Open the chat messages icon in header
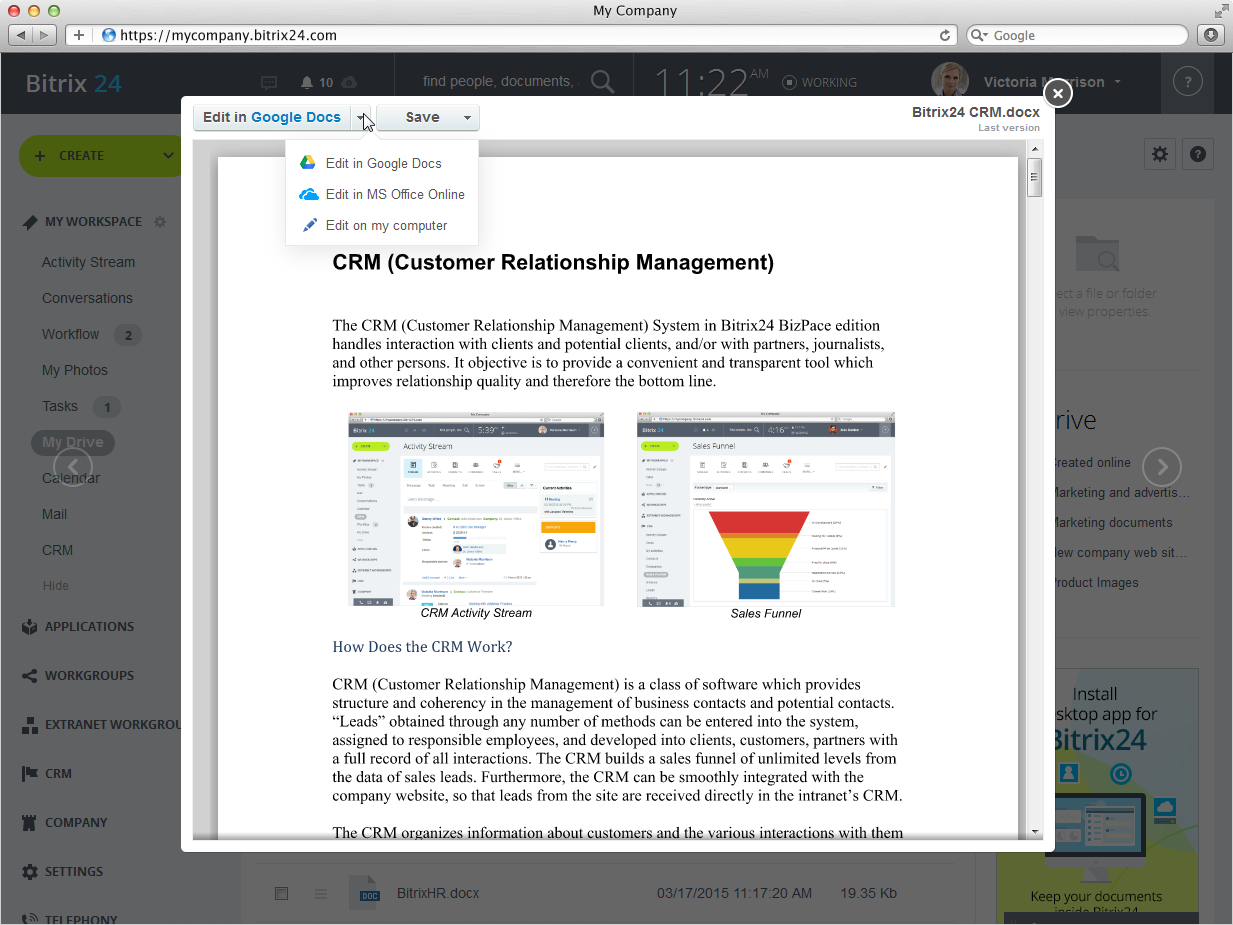1233x925 pixels. pyautogui.click(x=269, y=82)
